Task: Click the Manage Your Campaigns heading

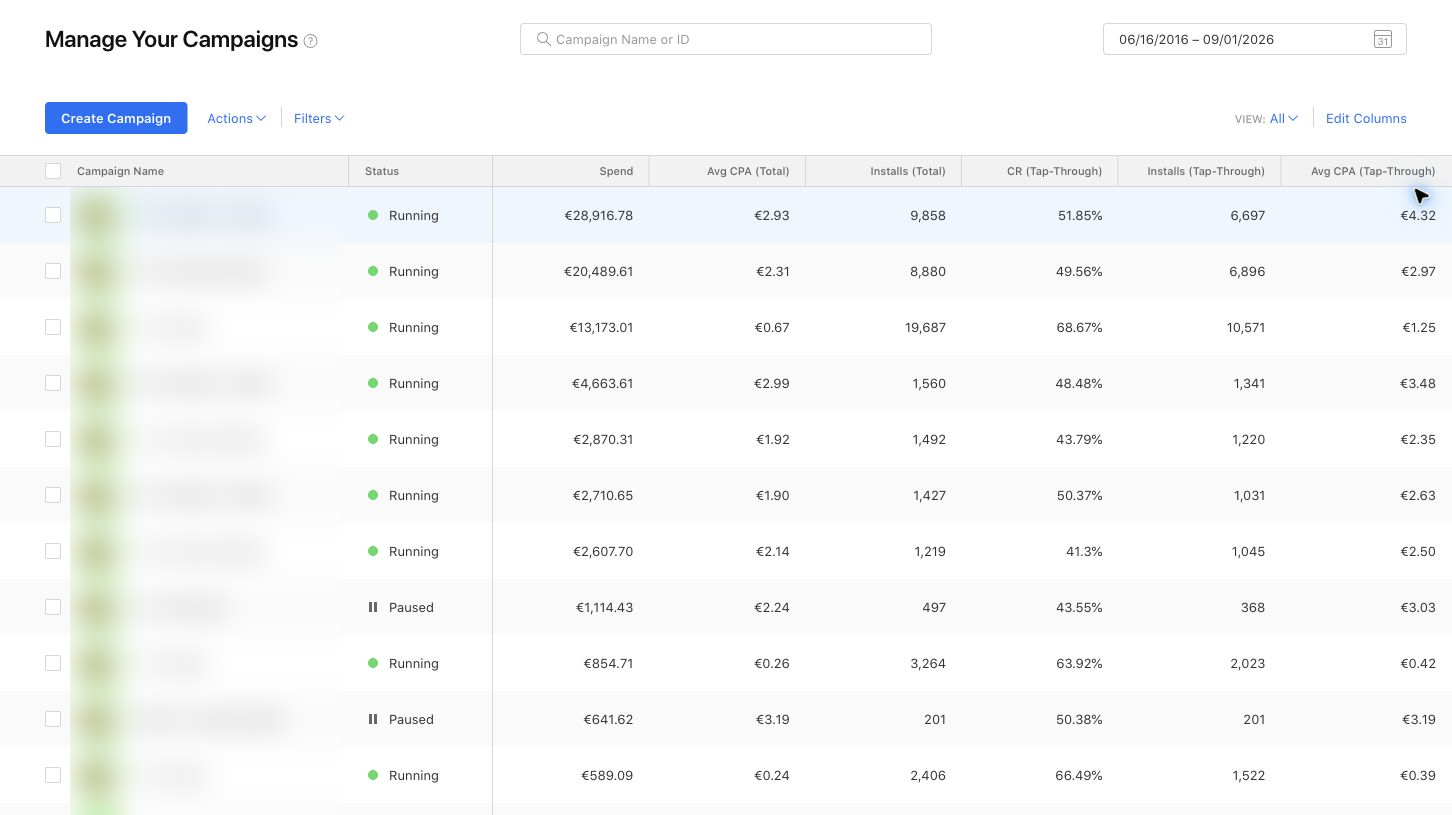Action: pyautogui.click(x=171, y=40)
